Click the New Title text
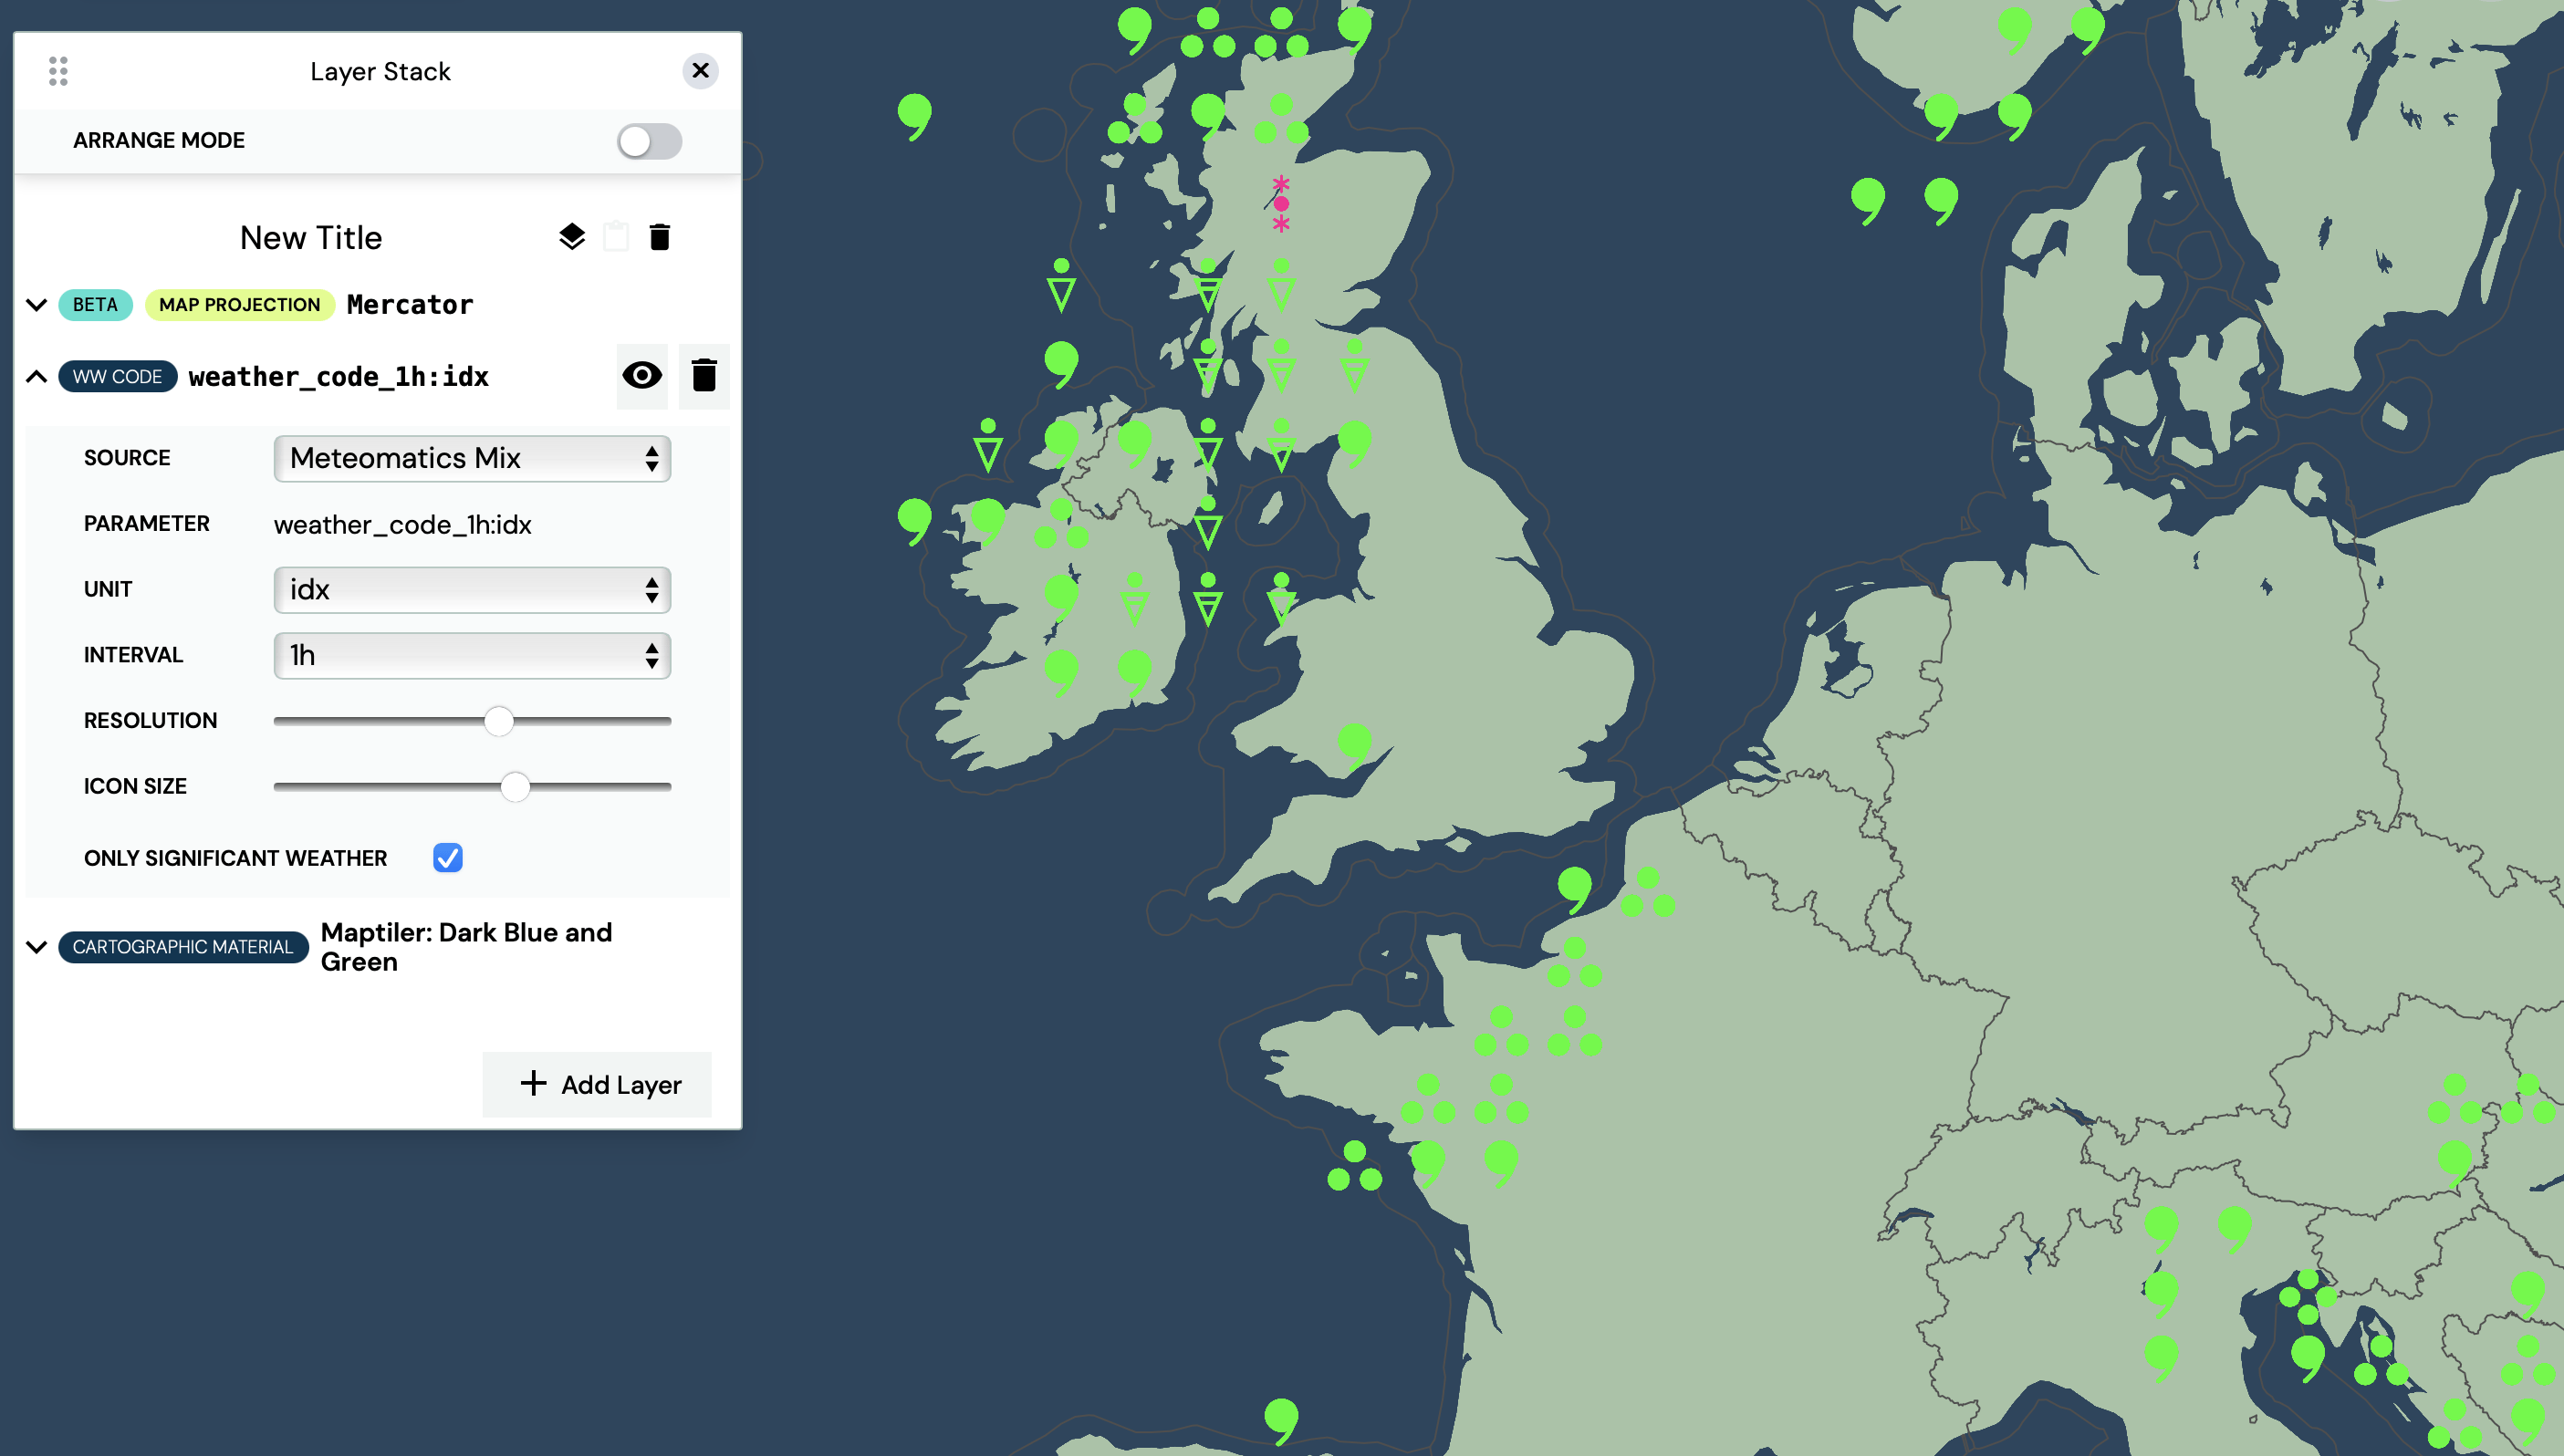The image size is (2564, 1456). 311,238
